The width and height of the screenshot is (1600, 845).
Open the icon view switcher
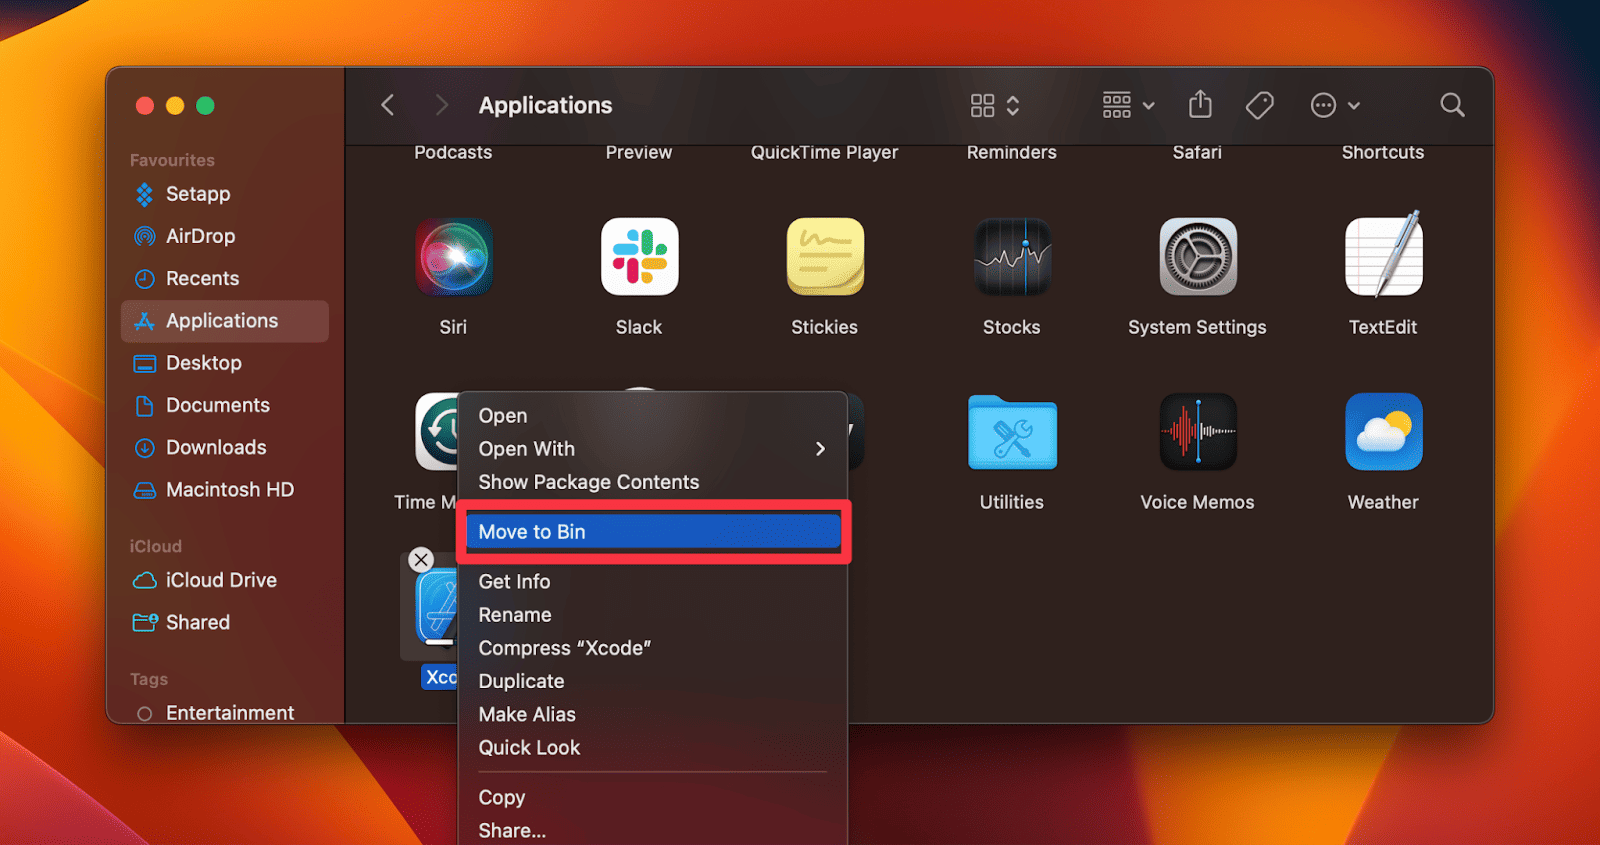click(995, 105)
